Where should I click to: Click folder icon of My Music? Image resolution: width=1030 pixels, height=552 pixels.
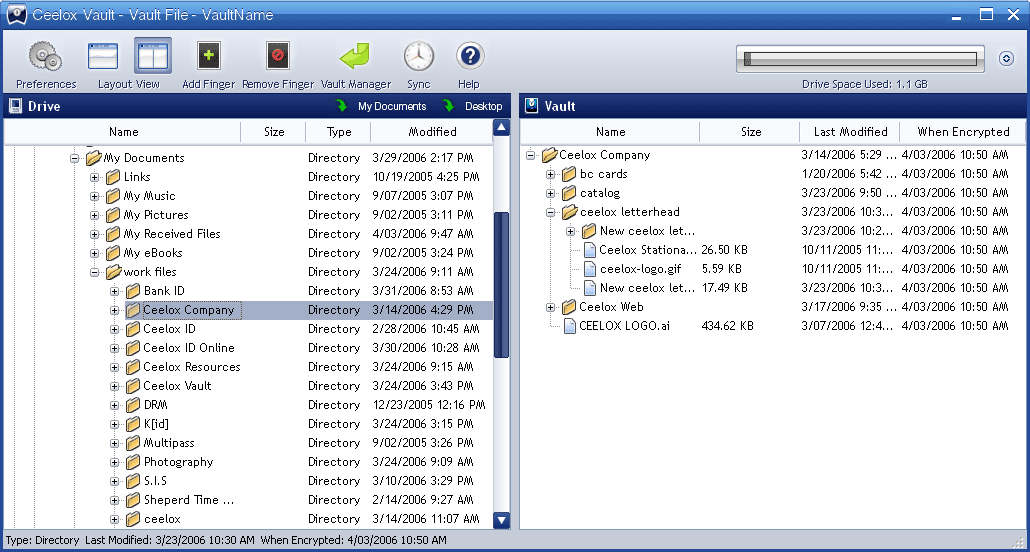[113, 196]
